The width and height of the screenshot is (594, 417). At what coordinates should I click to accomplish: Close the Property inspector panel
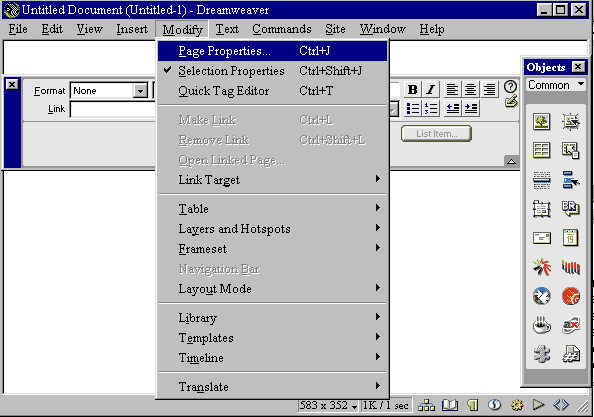click(12, 84)
